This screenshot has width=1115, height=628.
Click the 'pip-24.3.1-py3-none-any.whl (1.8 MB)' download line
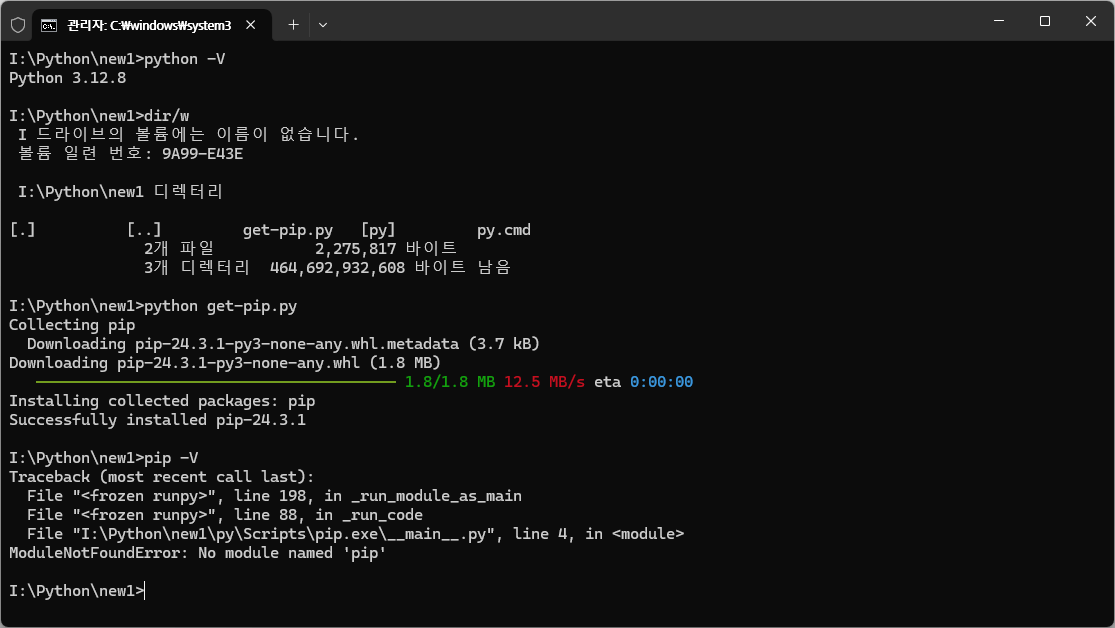(x=225, y=363)
